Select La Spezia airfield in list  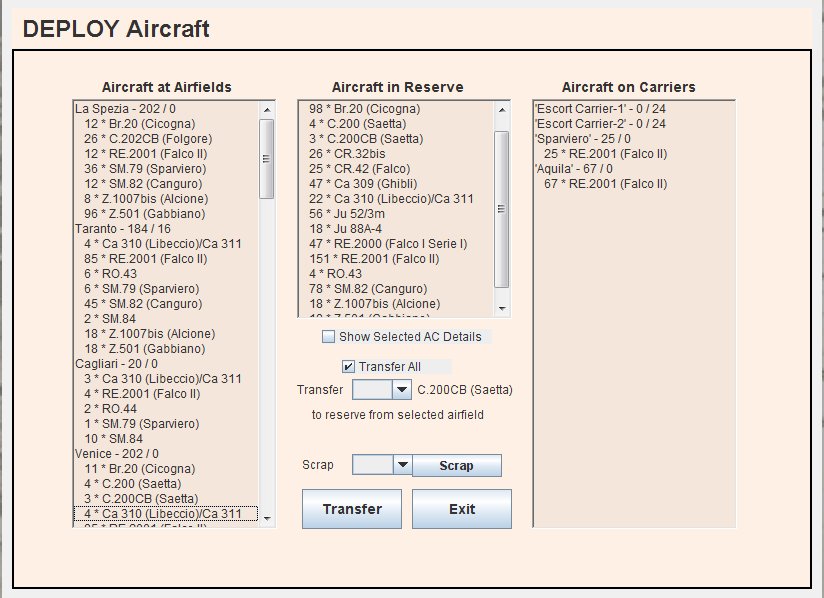click(125, 109)
